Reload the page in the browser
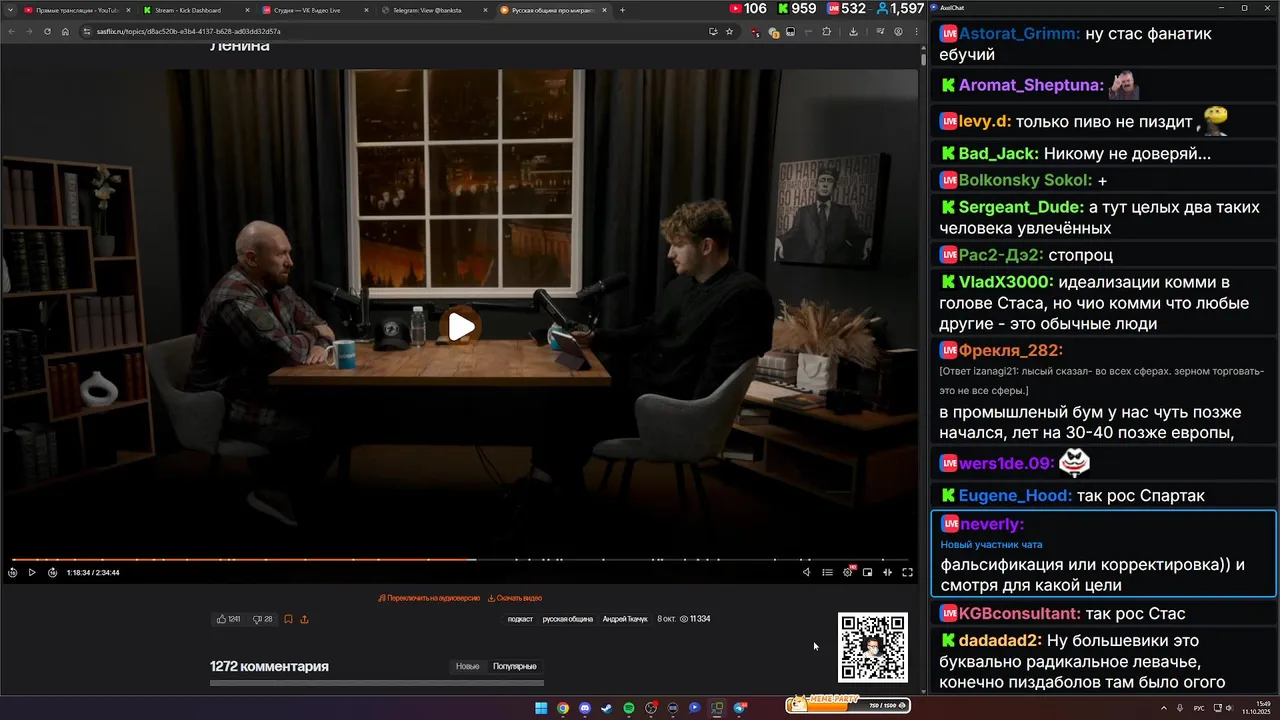1280x720 pixels. pyautogui.click(x=46, y=31)
